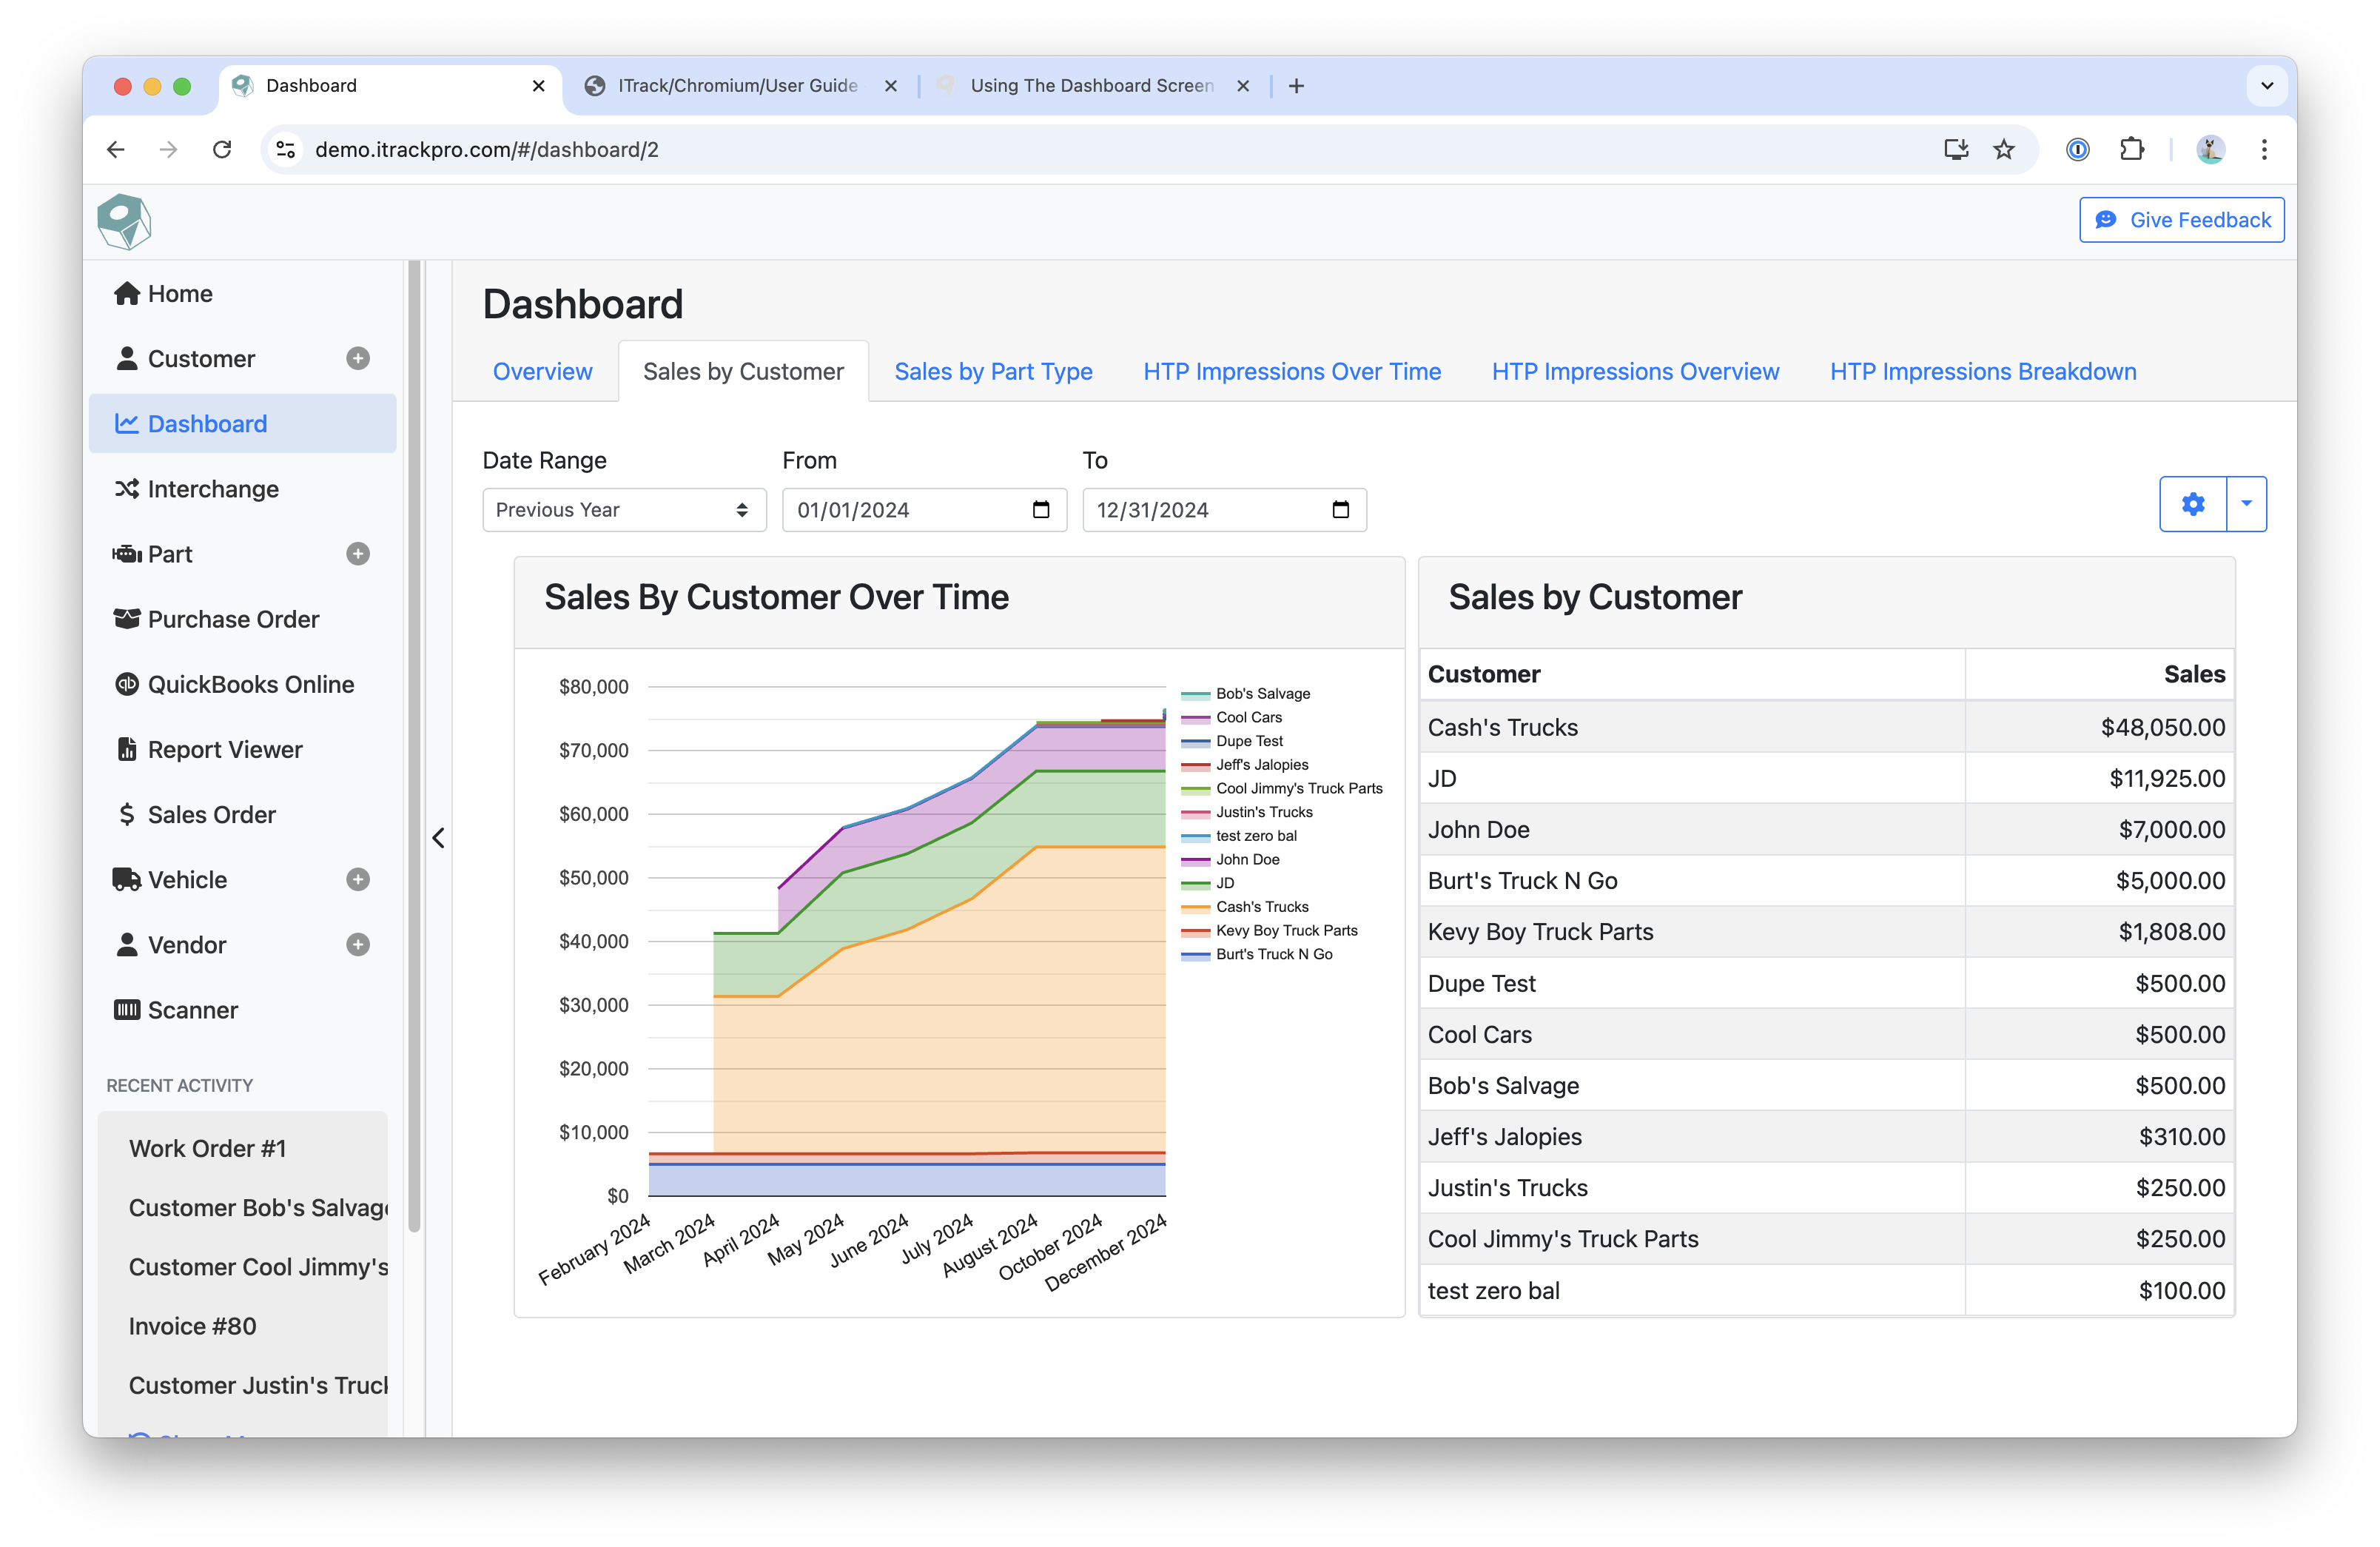Screen dimensions: 2380x1547
Task: Click the browser extensions puzzle icon
Action: coord(2132,149)
